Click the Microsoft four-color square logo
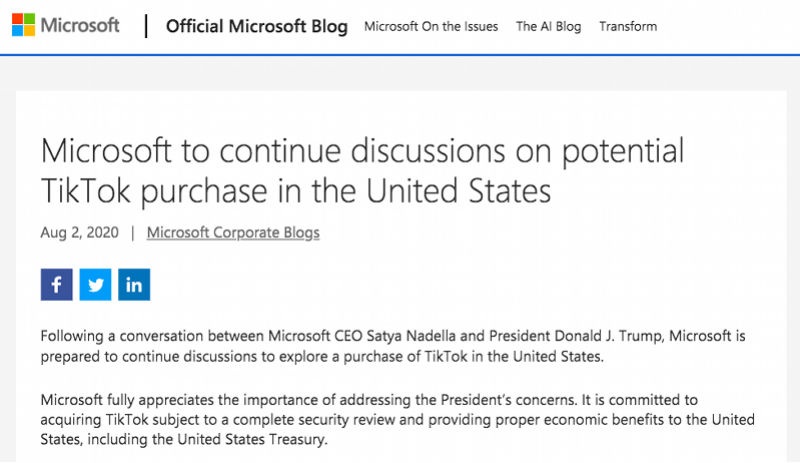Image resolution: width=800 pixels, height=463 pixels. pyautogui.click(x=23, y=25)
